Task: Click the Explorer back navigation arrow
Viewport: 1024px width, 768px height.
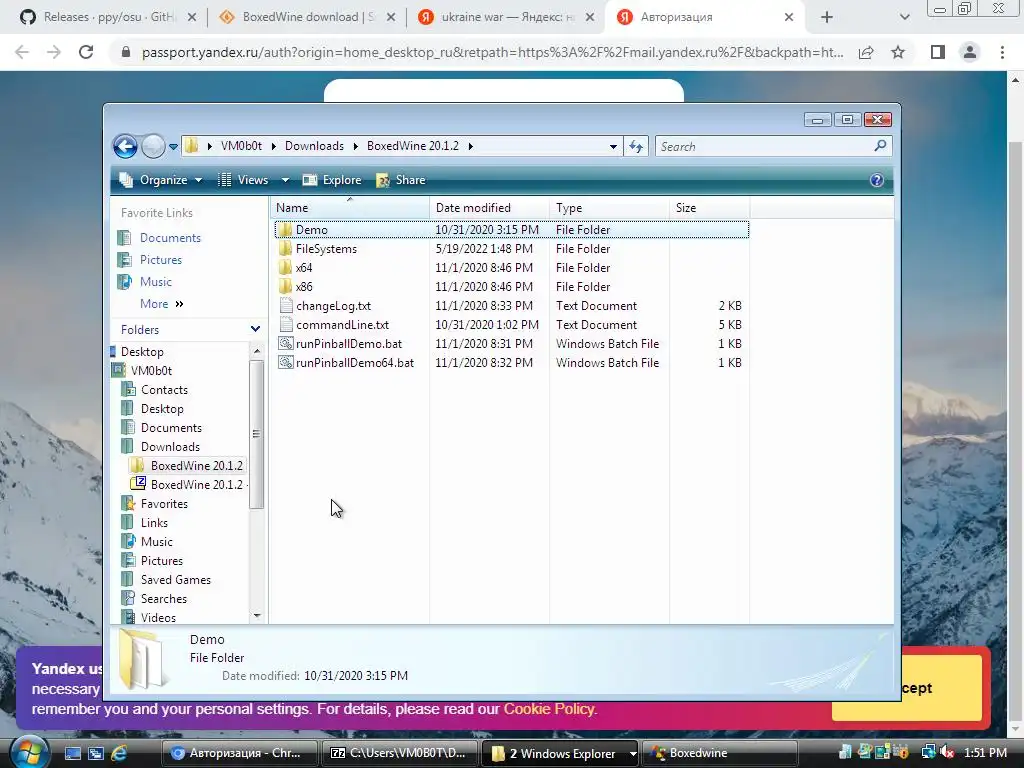Action: tap(125, 146)
